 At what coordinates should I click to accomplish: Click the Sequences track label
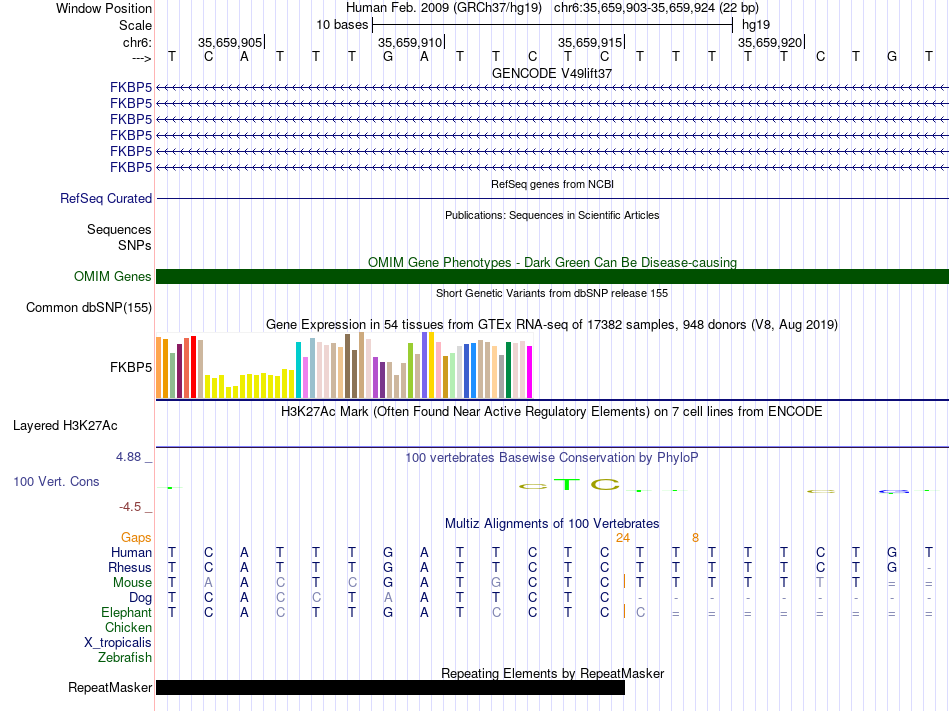[119, 230]
